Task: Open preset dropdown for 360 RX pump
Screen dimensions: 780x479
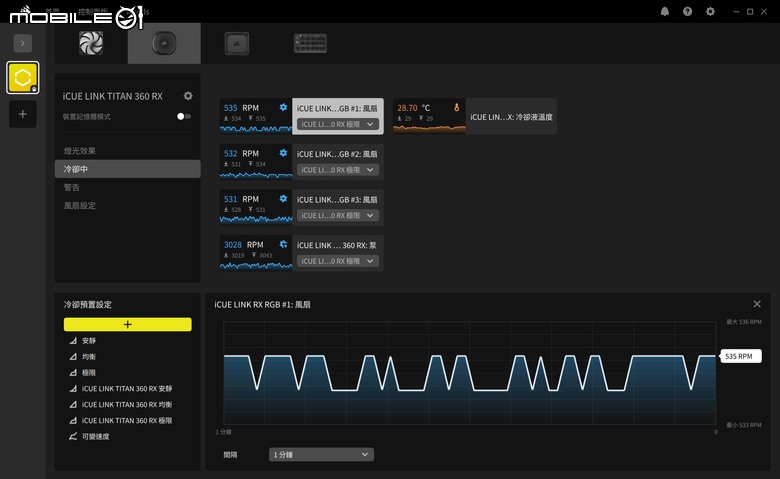Action: pyautogui.click(x=338, y=261)
